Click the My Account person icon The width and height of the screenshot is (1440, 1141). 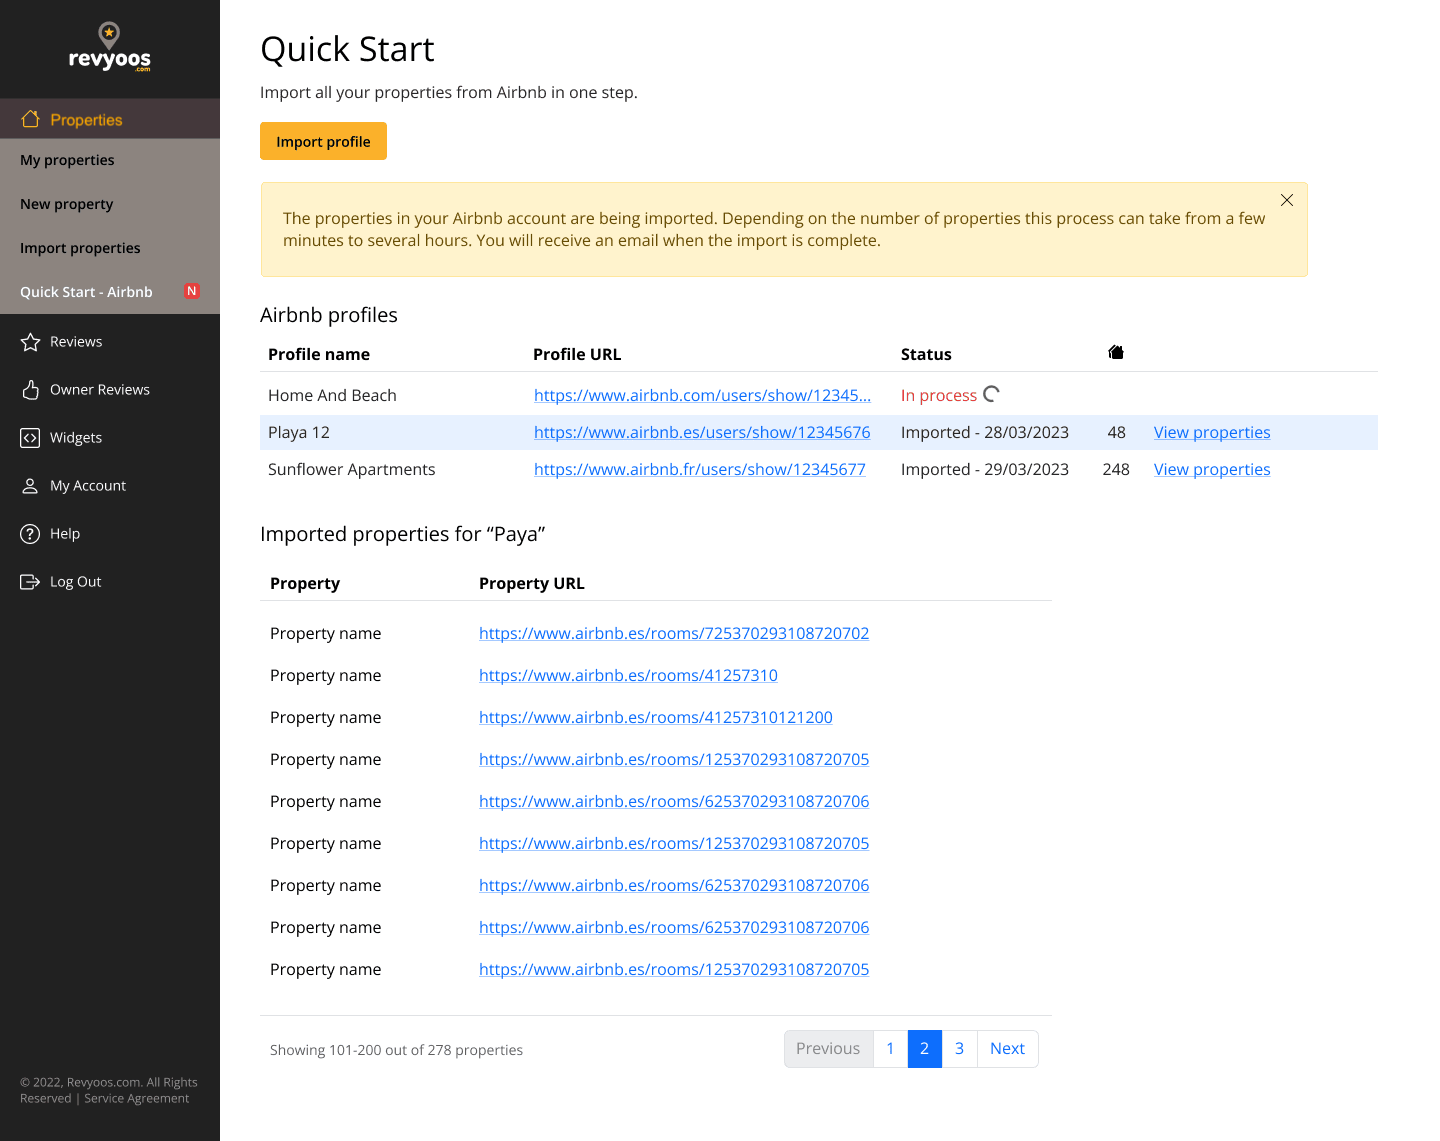(30, 486)
